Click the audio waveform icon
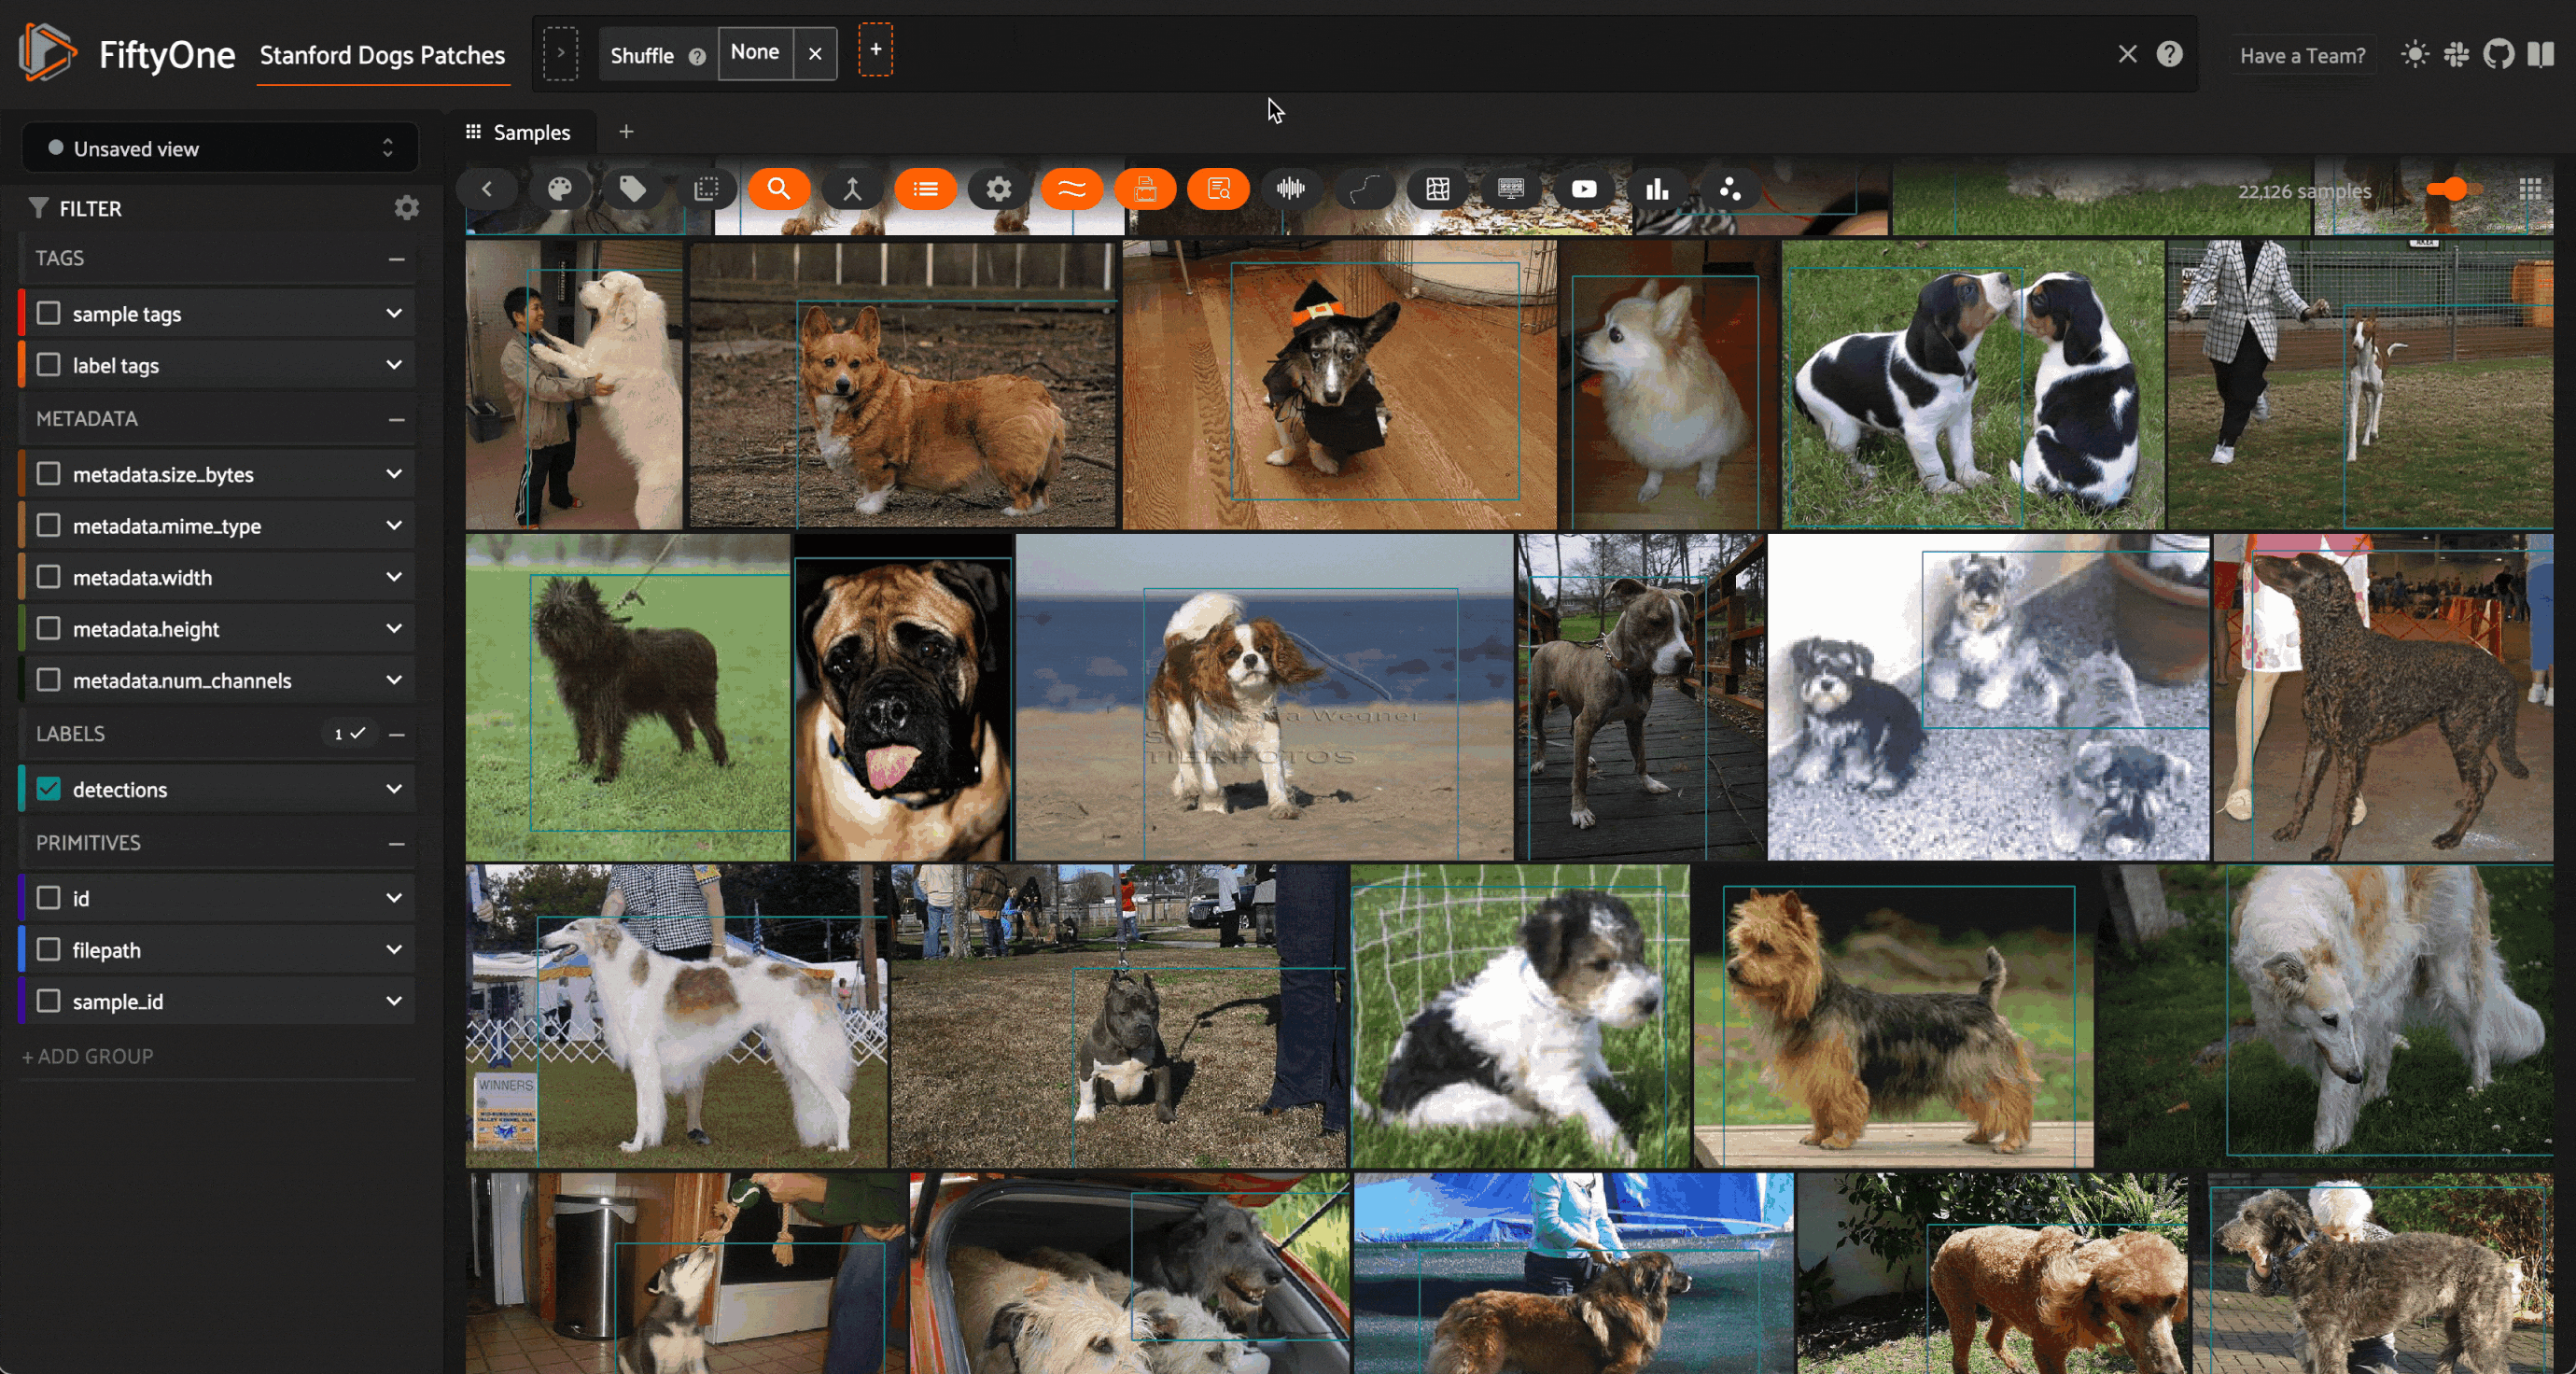The height and width of the screenshot is (1374, 2576). (x=1291, y=189)
